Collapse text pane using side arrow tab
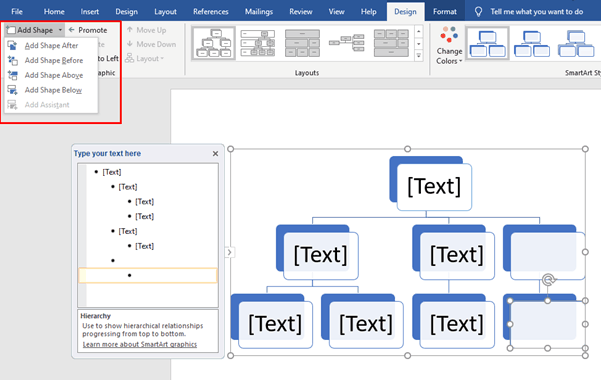601x380 pixels. click(229, 252)
